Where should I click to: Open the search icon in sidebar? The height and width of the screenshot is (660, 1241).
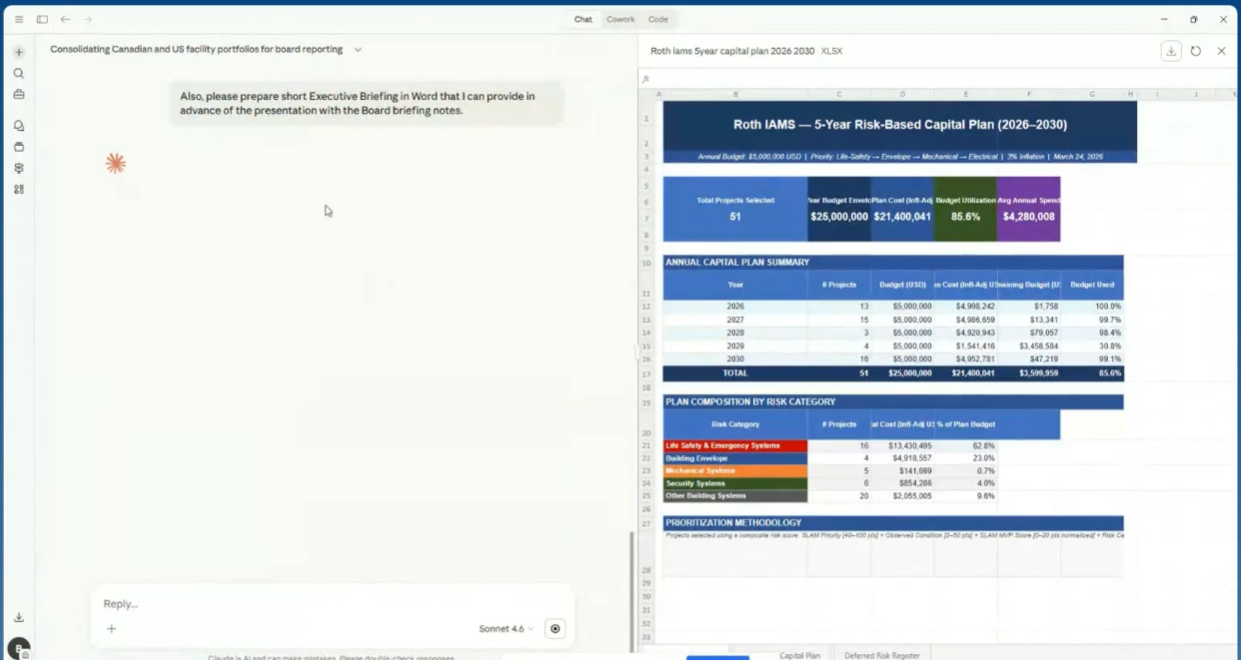tap(19, 73)
